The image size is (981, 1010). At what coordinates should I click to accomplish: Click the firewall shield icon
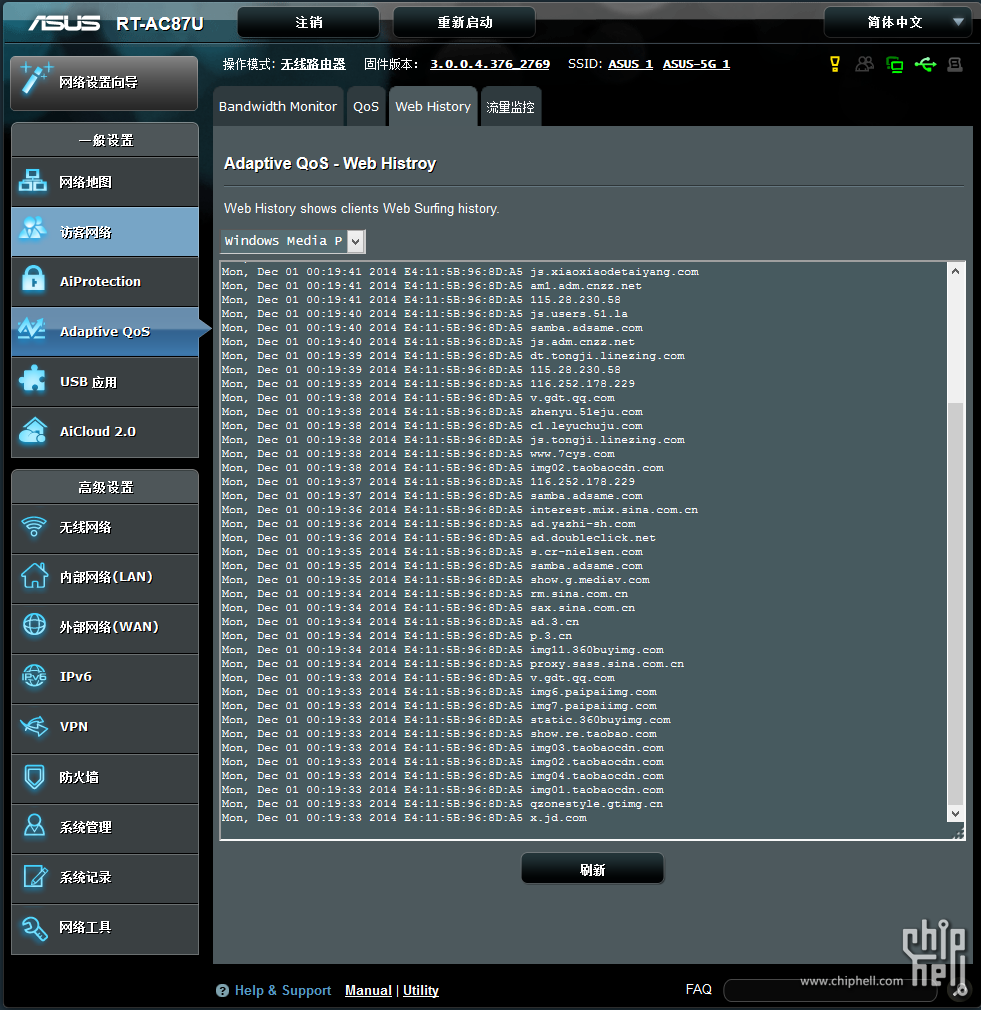[34, 776]
